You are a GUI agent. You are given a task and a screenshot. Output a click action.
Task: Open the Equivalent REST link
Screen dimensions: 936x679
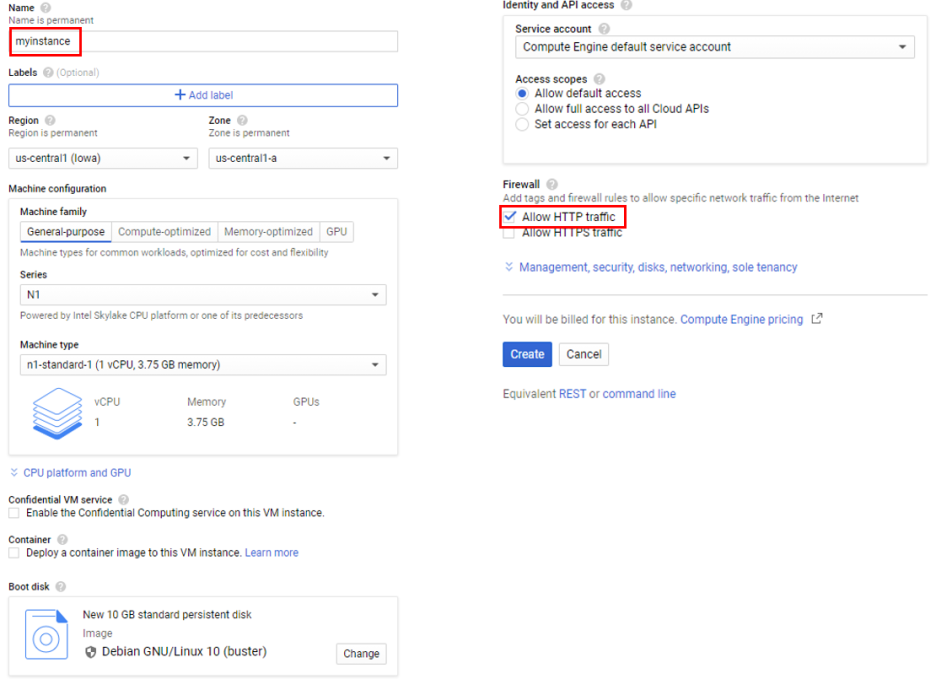(x=572, y=394)
